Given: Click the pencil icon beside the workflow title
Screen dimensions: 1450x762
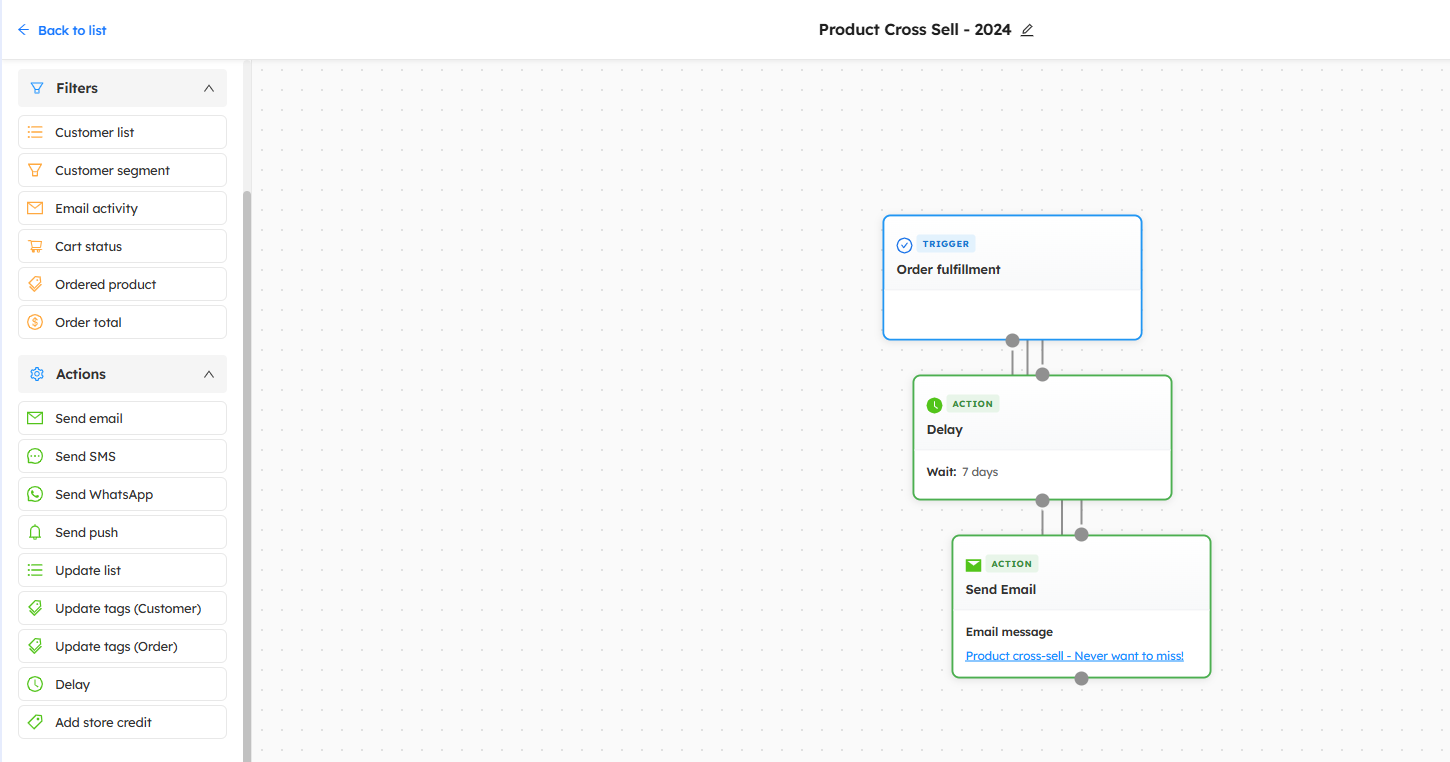Looking at the screenshot, I should tap(1027, 30).
